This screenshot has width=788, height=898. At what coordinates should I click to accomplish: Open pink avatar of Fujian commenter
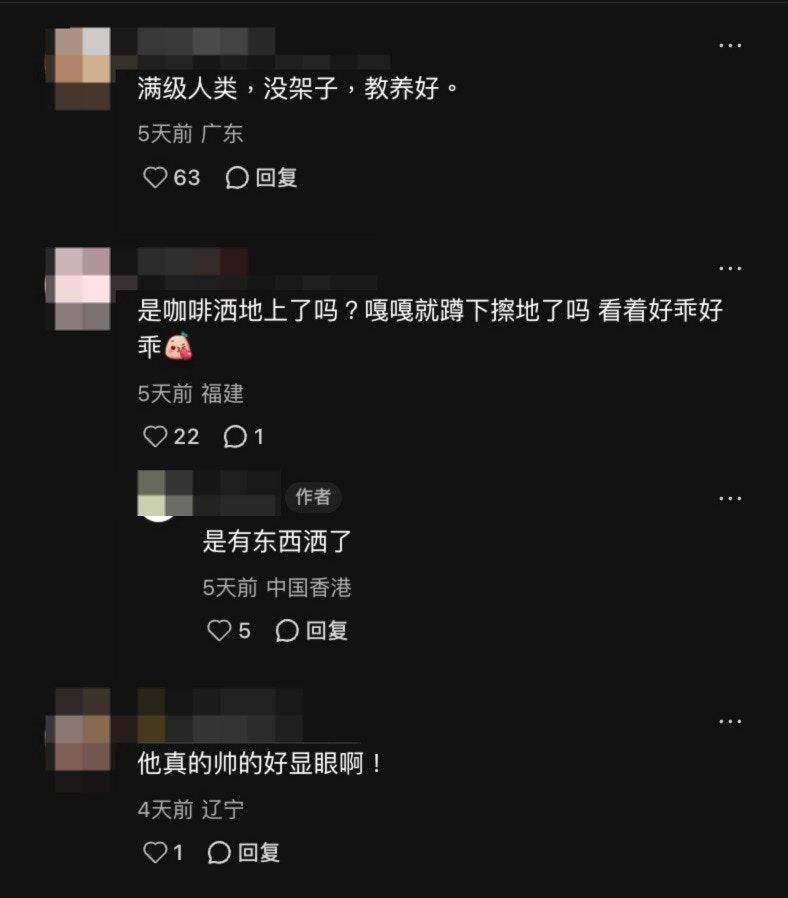(82, 289)
